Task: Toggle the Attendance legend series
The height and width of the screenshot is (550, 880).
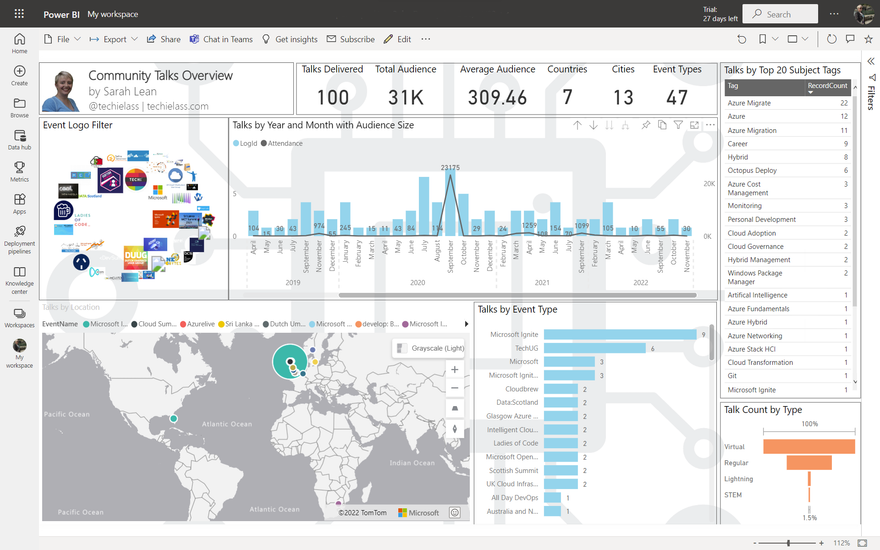Action: [x=281, y=143]
